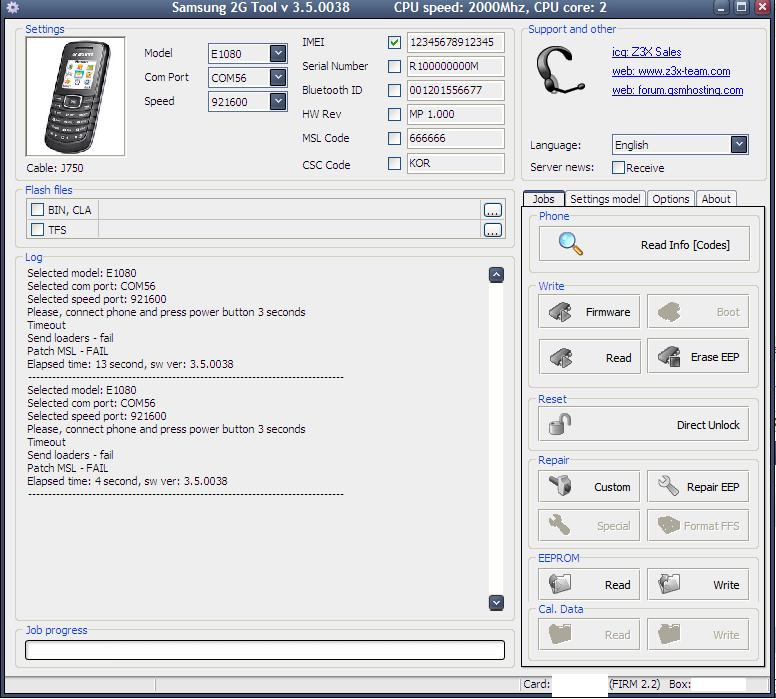
Task: Click 'Elapsed time: 13 second' log line
Action: [130, 364]
